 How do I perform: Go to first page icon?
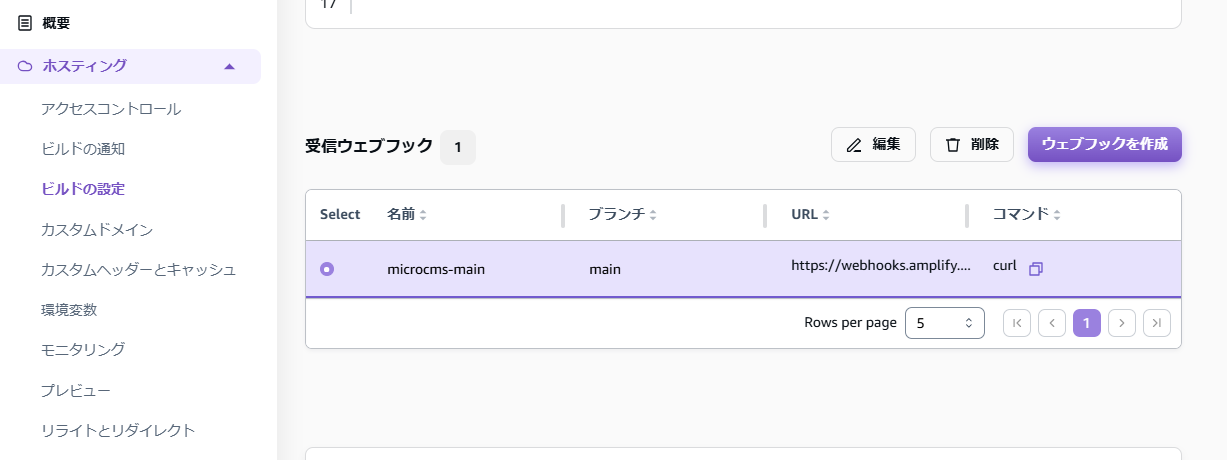click(1016, 323)
